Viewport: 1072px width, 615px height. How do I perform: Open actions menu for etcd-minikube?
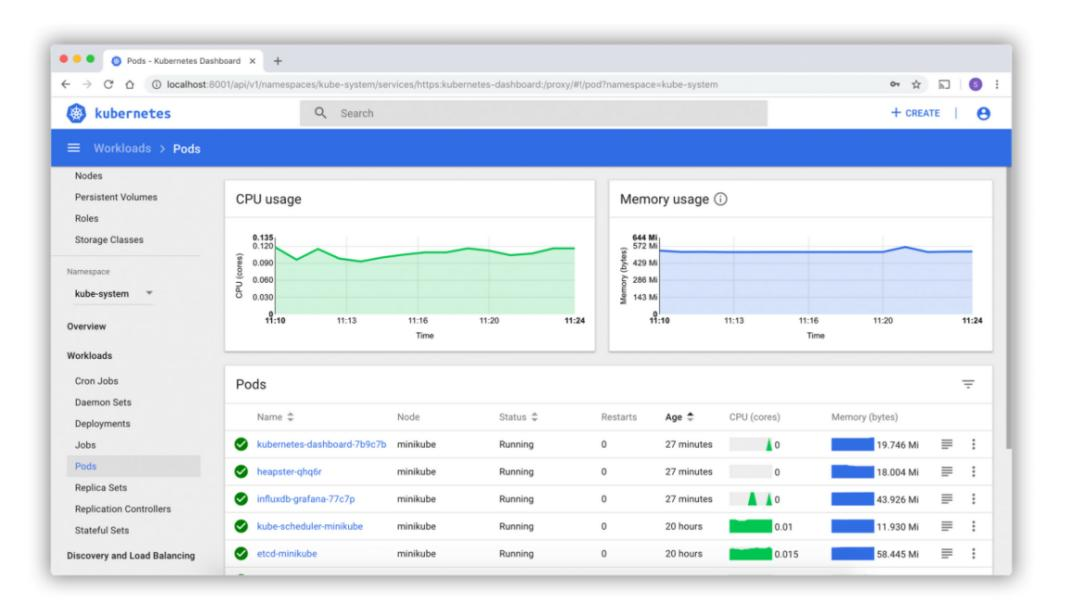click(974, 554)
